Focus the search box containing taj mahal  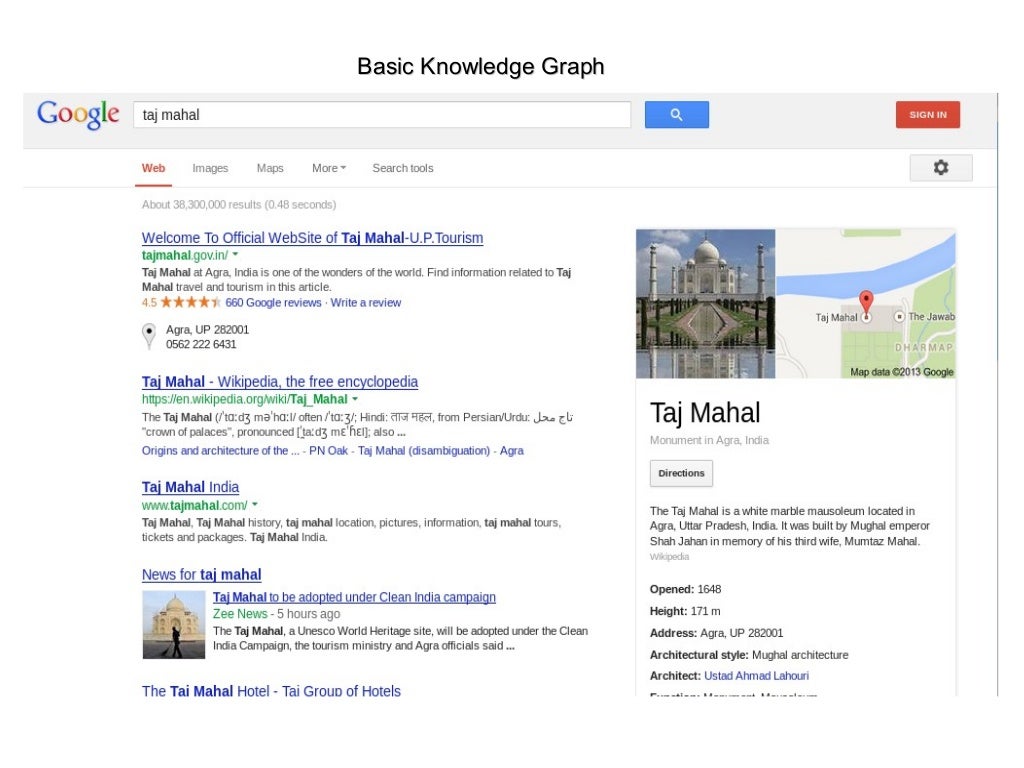(382, 115)
